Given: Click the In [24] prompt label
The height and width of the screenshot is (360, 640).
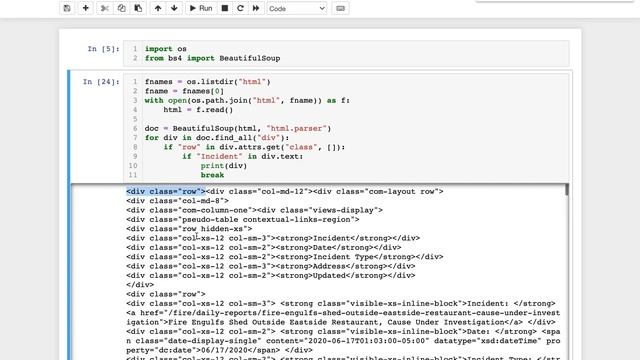Looking at the screenshot, I should click(x=101, y=82).
